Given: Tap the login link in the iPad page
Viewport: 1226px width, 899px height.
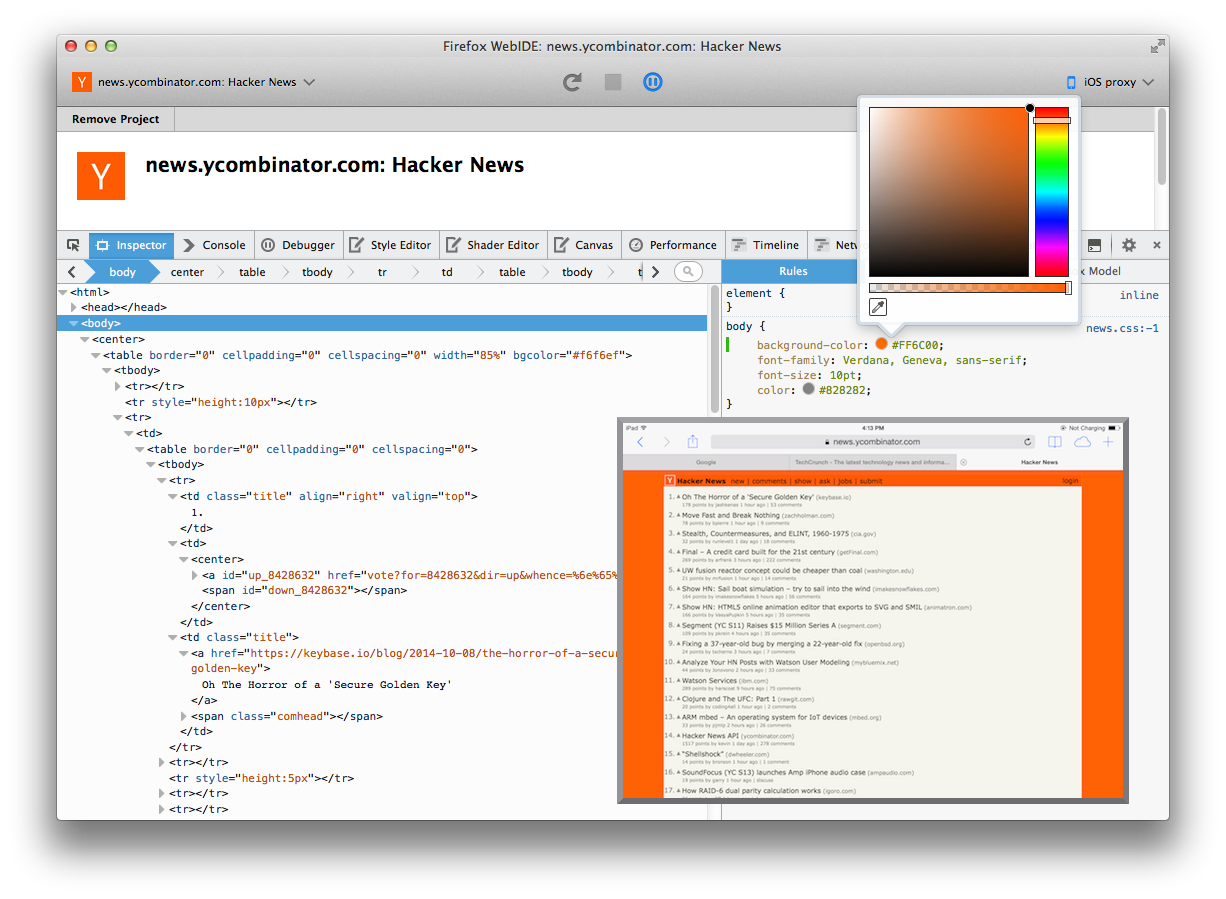Looking at the screenshot, I should [1071, 481].
